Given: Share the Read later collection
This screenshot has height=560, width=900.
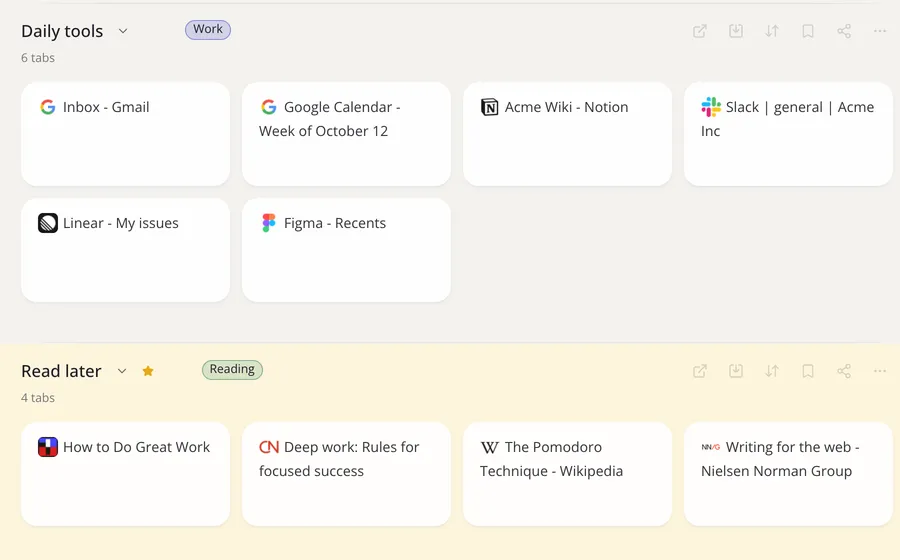Looking at the screenshot, I should pyautogui.click(x=844, y=371).
